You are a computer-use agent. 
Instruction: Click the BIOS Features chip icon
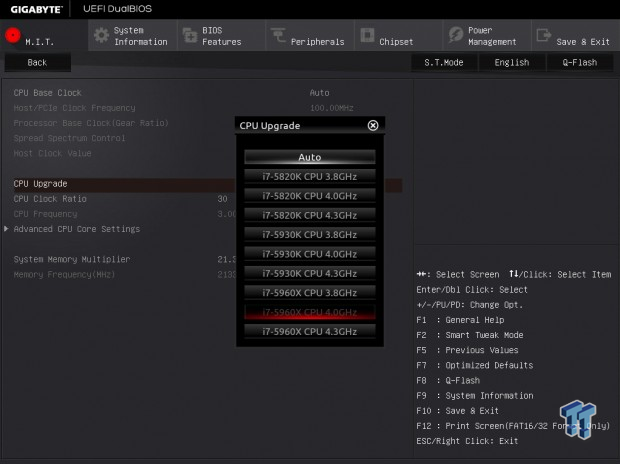point(190,36)
